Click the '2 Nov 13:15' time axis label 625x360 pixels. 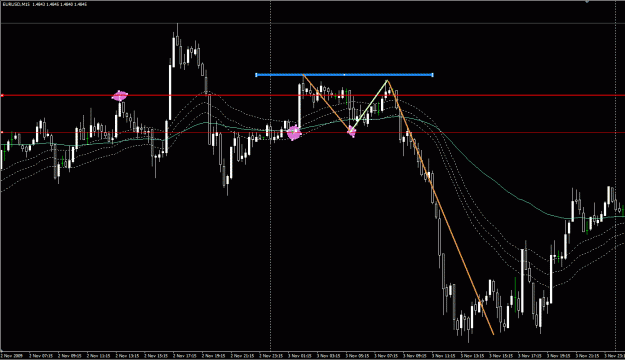pyautogui.click(x=128, y=355)
